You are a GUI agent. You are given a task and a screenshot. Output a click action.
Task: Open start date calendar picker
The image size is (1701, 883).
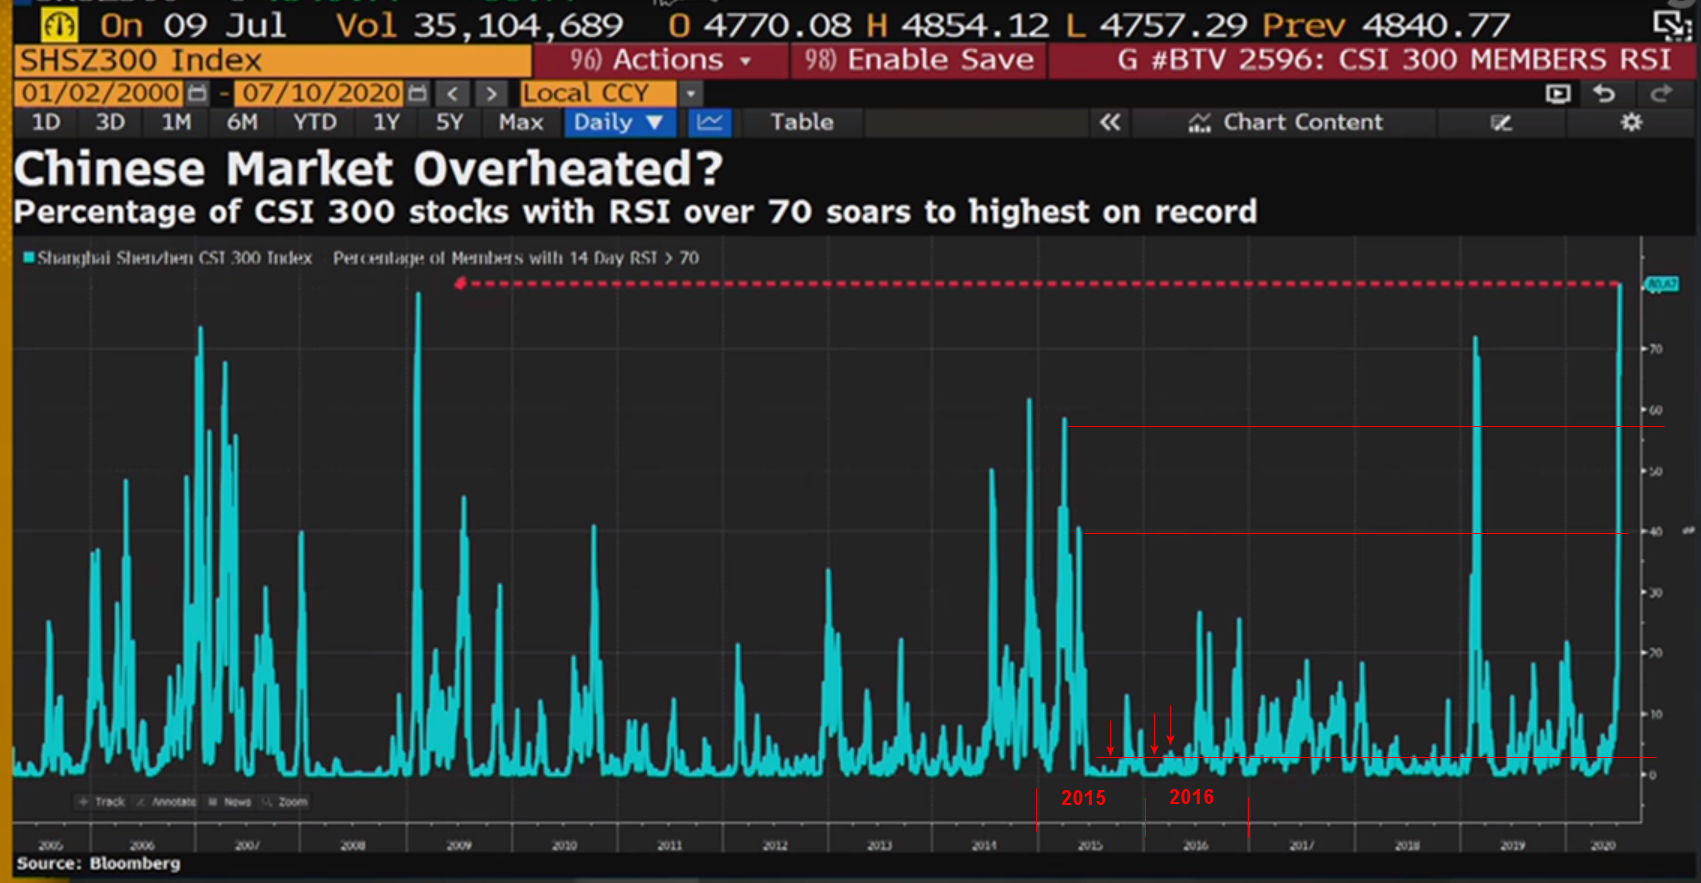point(198,94)
